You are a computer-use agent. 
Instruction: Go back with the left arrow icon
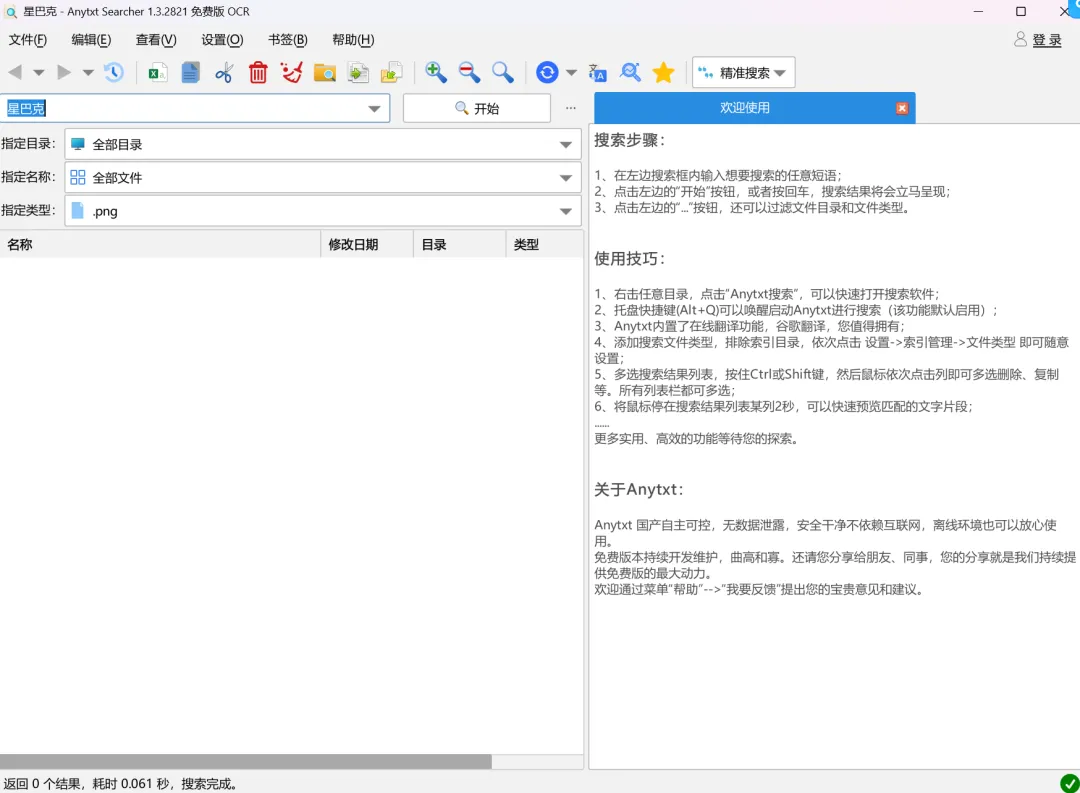click(x=15, y=72)
